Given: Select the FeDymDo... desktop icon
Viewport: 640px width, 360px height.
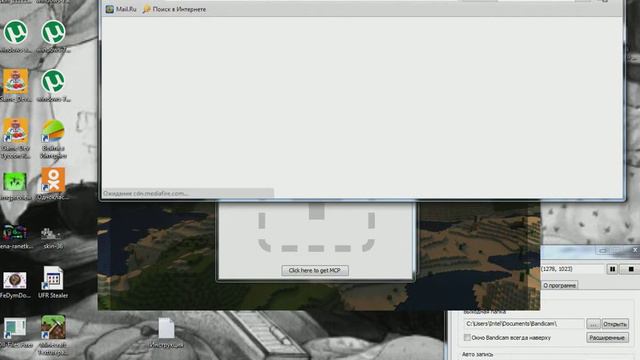Looking at the screenshot, I should coord(15,284).
